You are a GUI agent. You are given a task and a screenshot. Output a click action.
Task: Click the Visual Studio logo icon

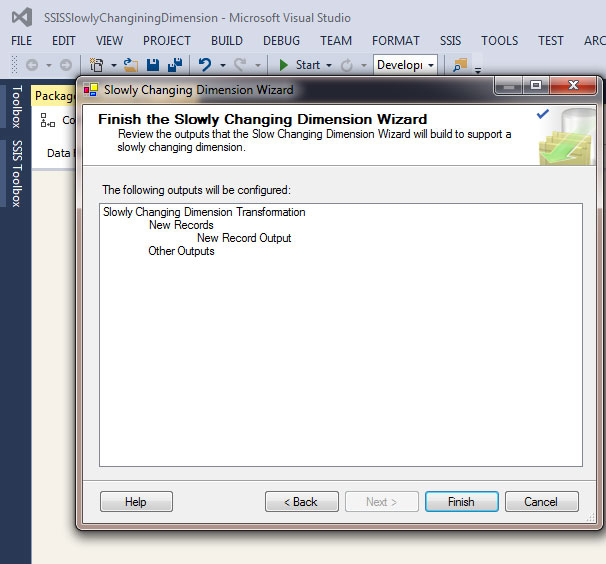tap(22, 18)
